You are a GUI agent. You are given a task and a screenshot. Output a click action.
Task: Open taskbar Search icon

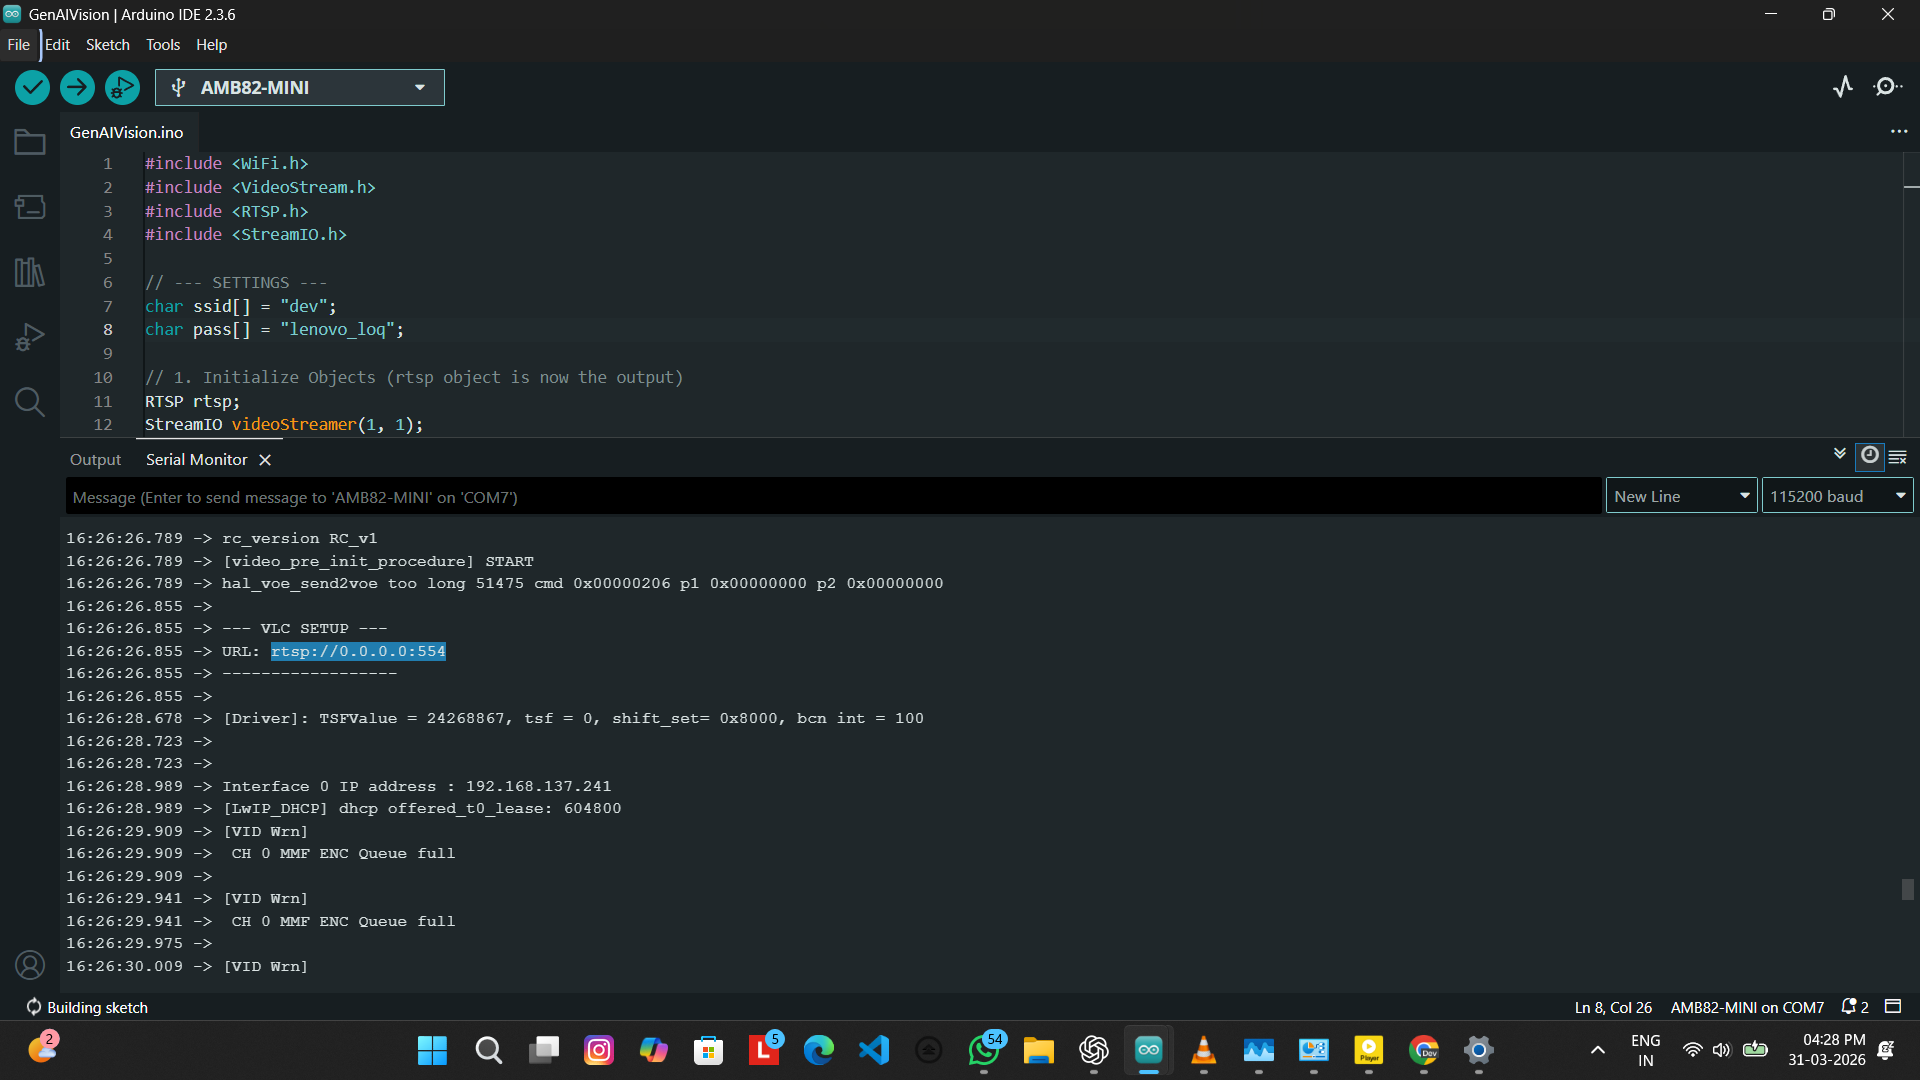[x=488, y=1050]
